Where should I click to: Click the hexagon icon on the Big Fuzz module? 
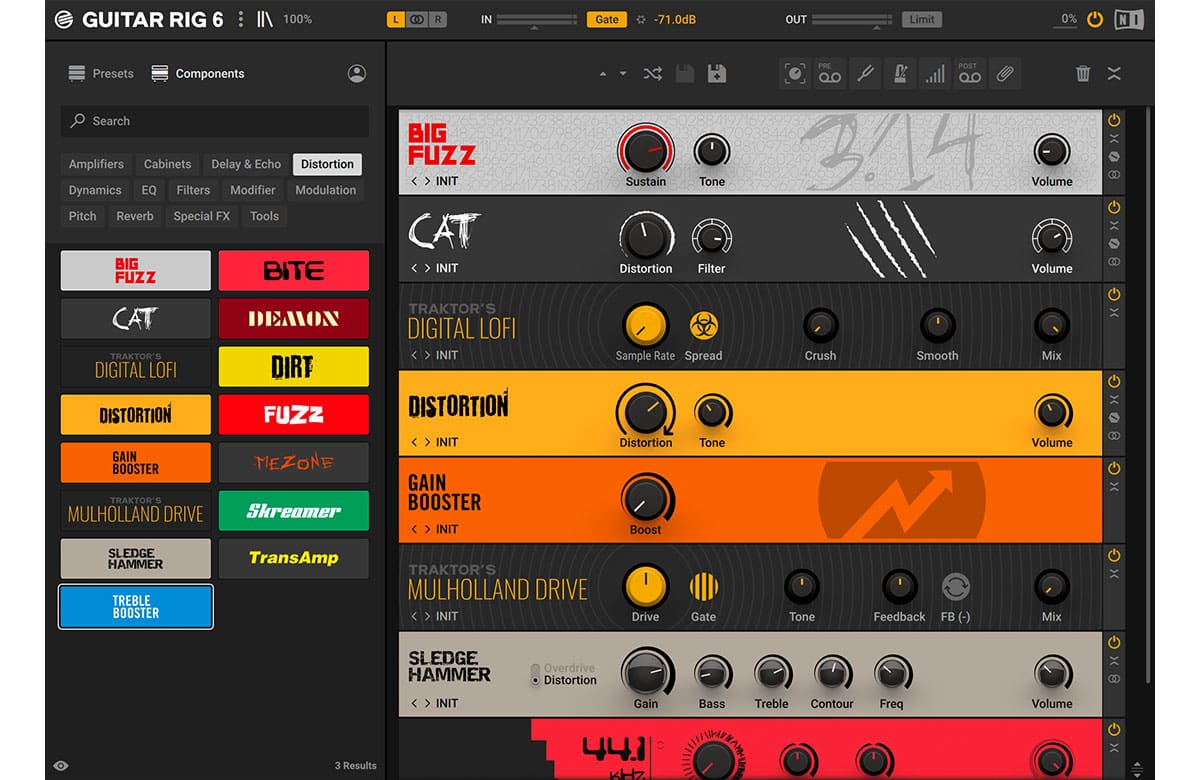(1114, 157)
